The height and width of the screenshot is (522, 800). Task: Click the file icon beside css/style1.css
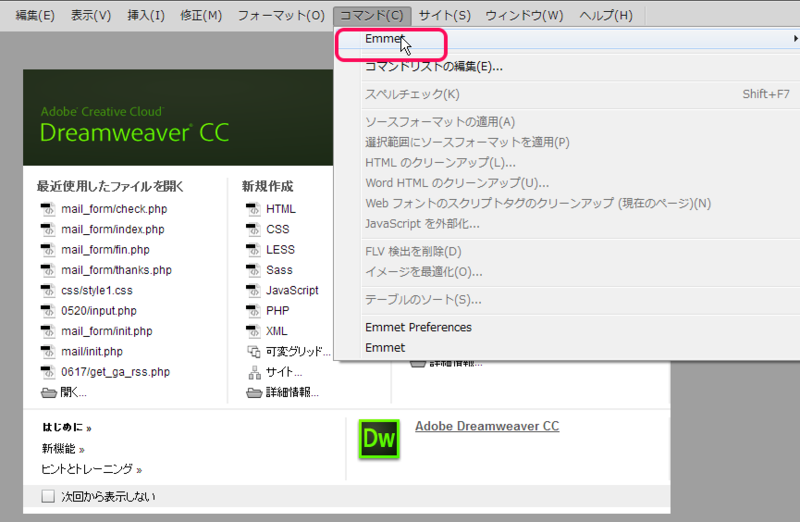48,291
